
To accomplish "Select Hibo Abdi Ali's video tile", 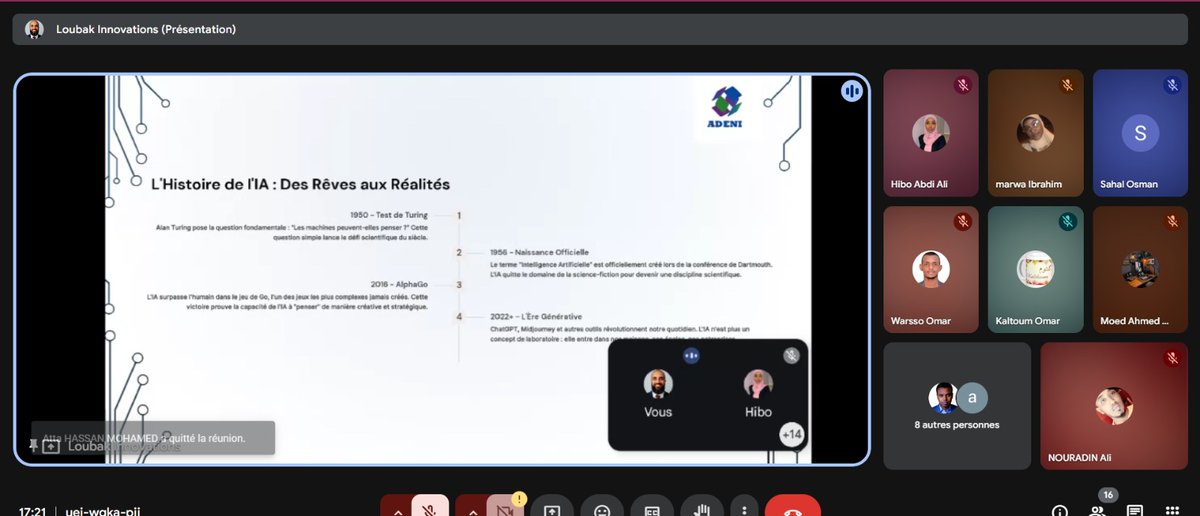I will point(931,133).
